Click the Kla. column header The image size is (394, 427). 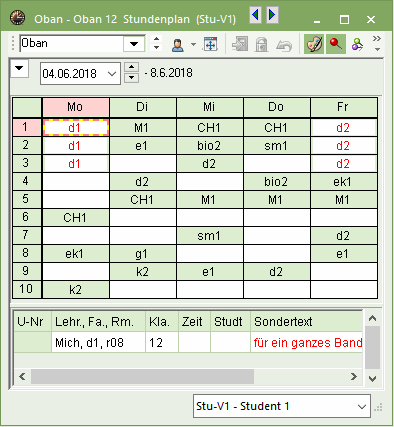click(162, 322)
